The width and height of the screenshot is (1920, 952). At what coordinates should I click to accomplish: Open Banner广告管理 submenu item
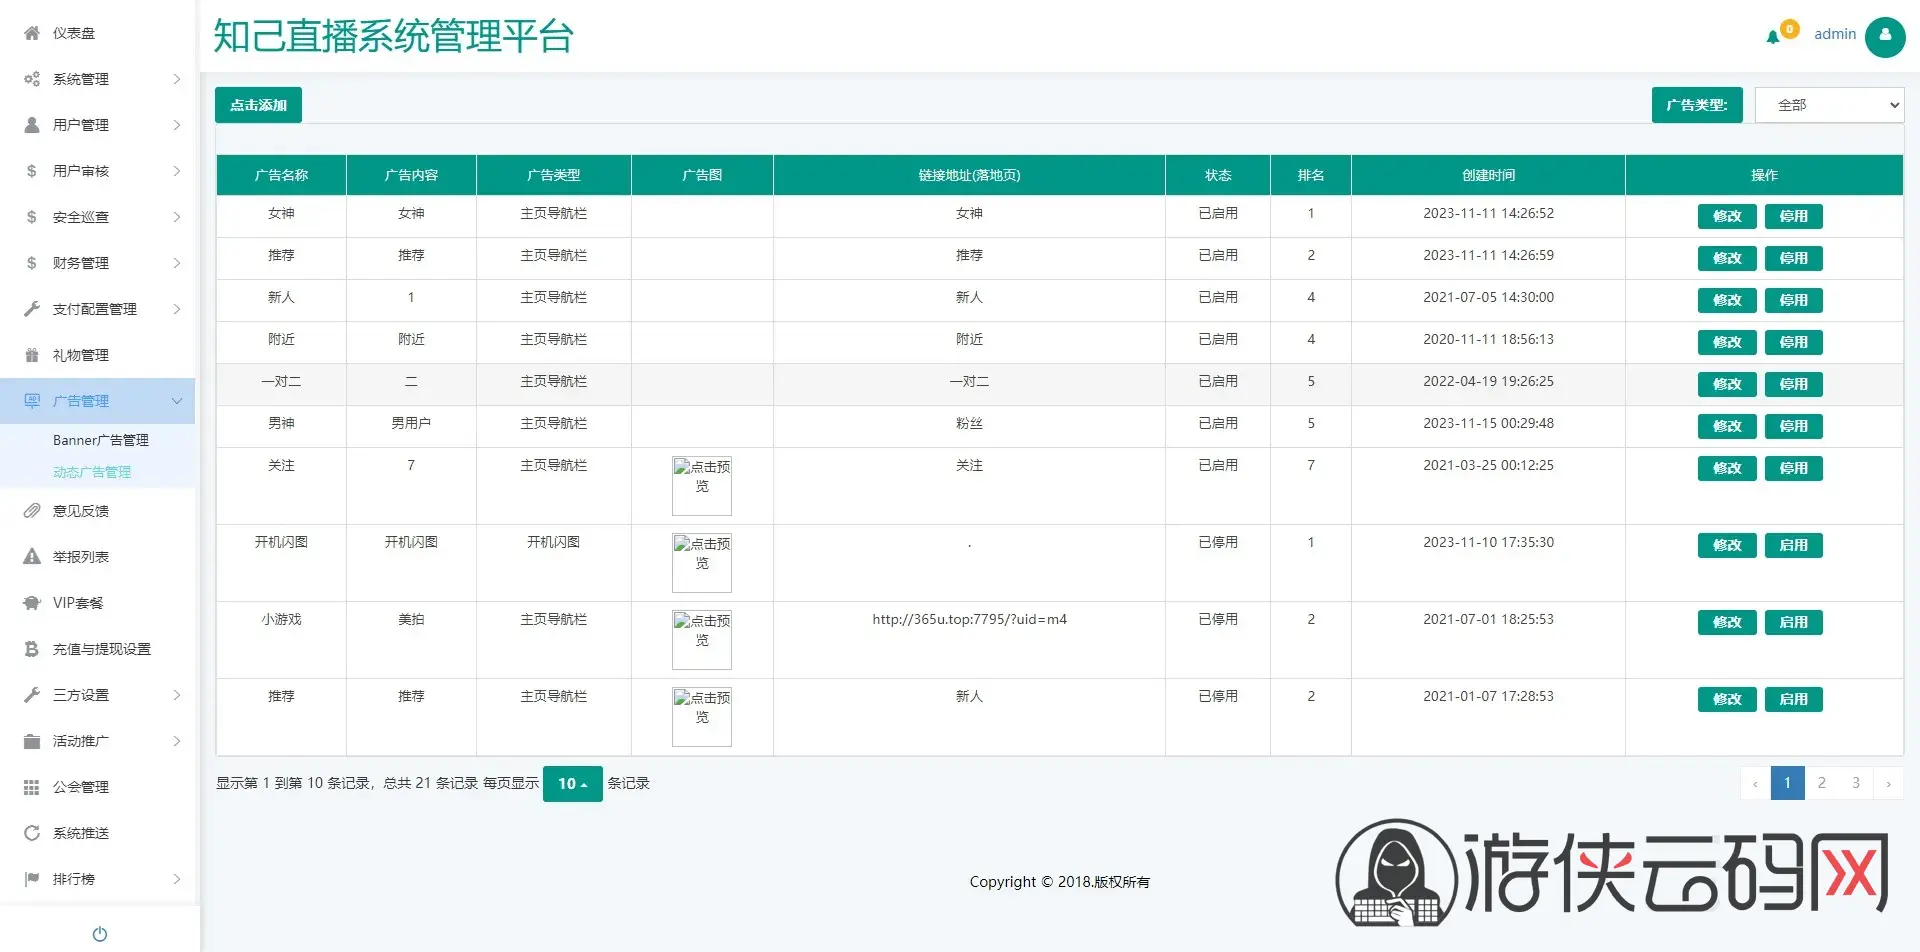point(101,440)
